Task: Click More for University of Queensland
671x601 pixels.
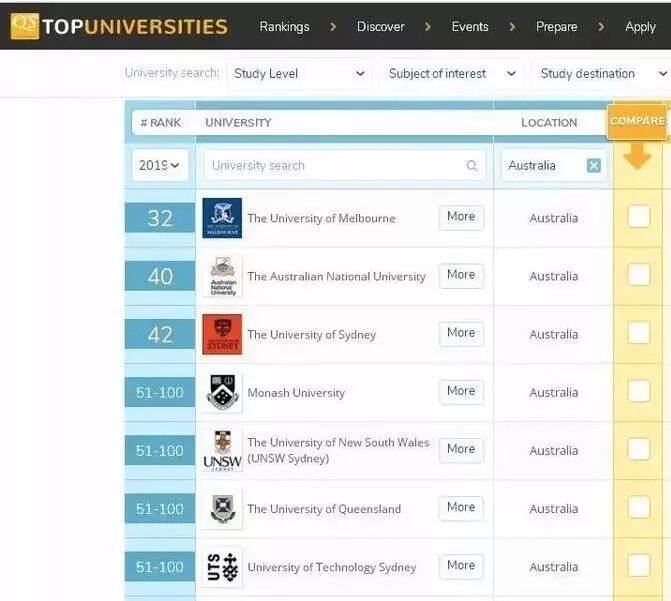Action: (x=461, y=508)
